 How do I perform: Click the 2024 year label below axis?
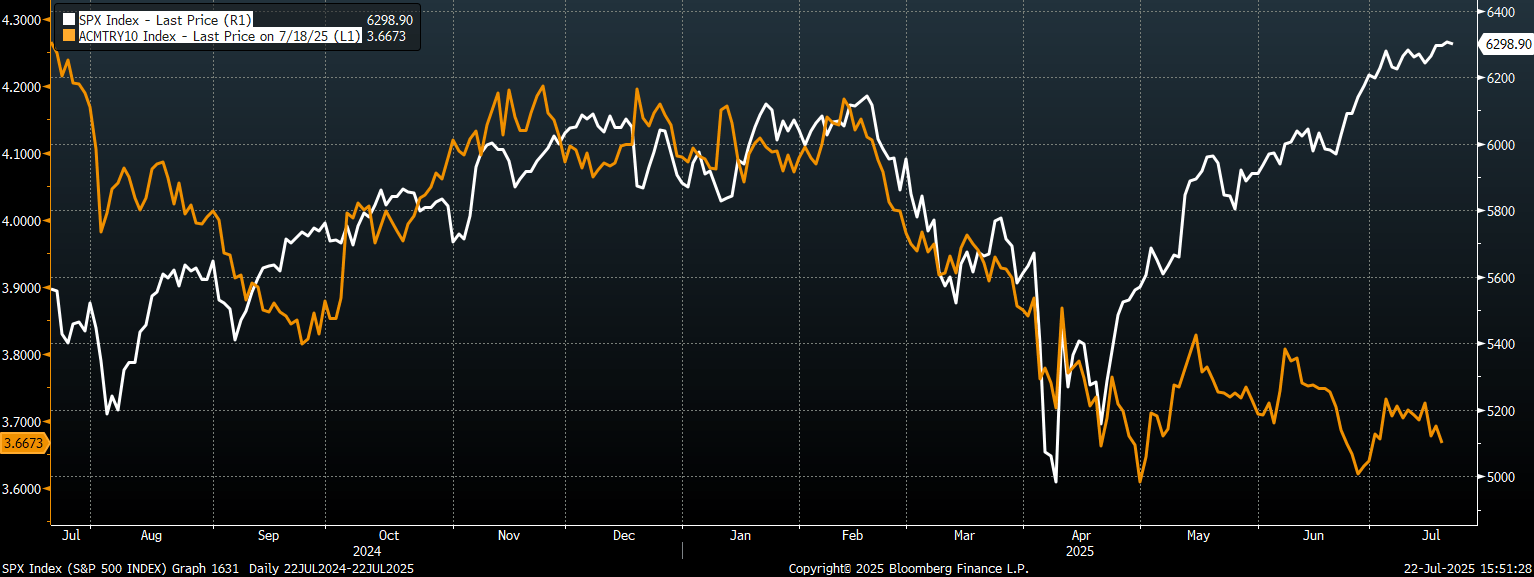[x=368, y=551]
